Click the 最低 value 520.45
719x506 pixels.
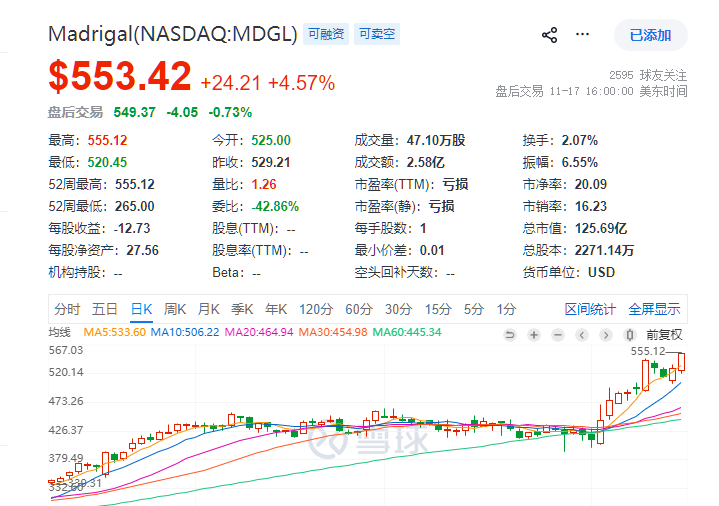pyautogui.click(x=107, y=162)
